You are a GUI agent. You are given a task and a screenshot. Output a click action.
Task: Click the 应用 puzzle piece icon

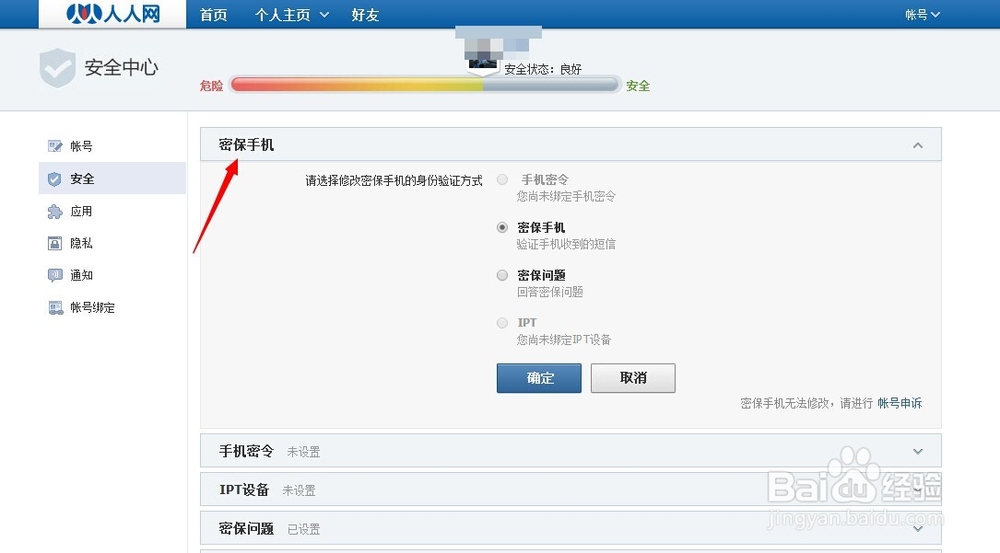coord(55,212)
